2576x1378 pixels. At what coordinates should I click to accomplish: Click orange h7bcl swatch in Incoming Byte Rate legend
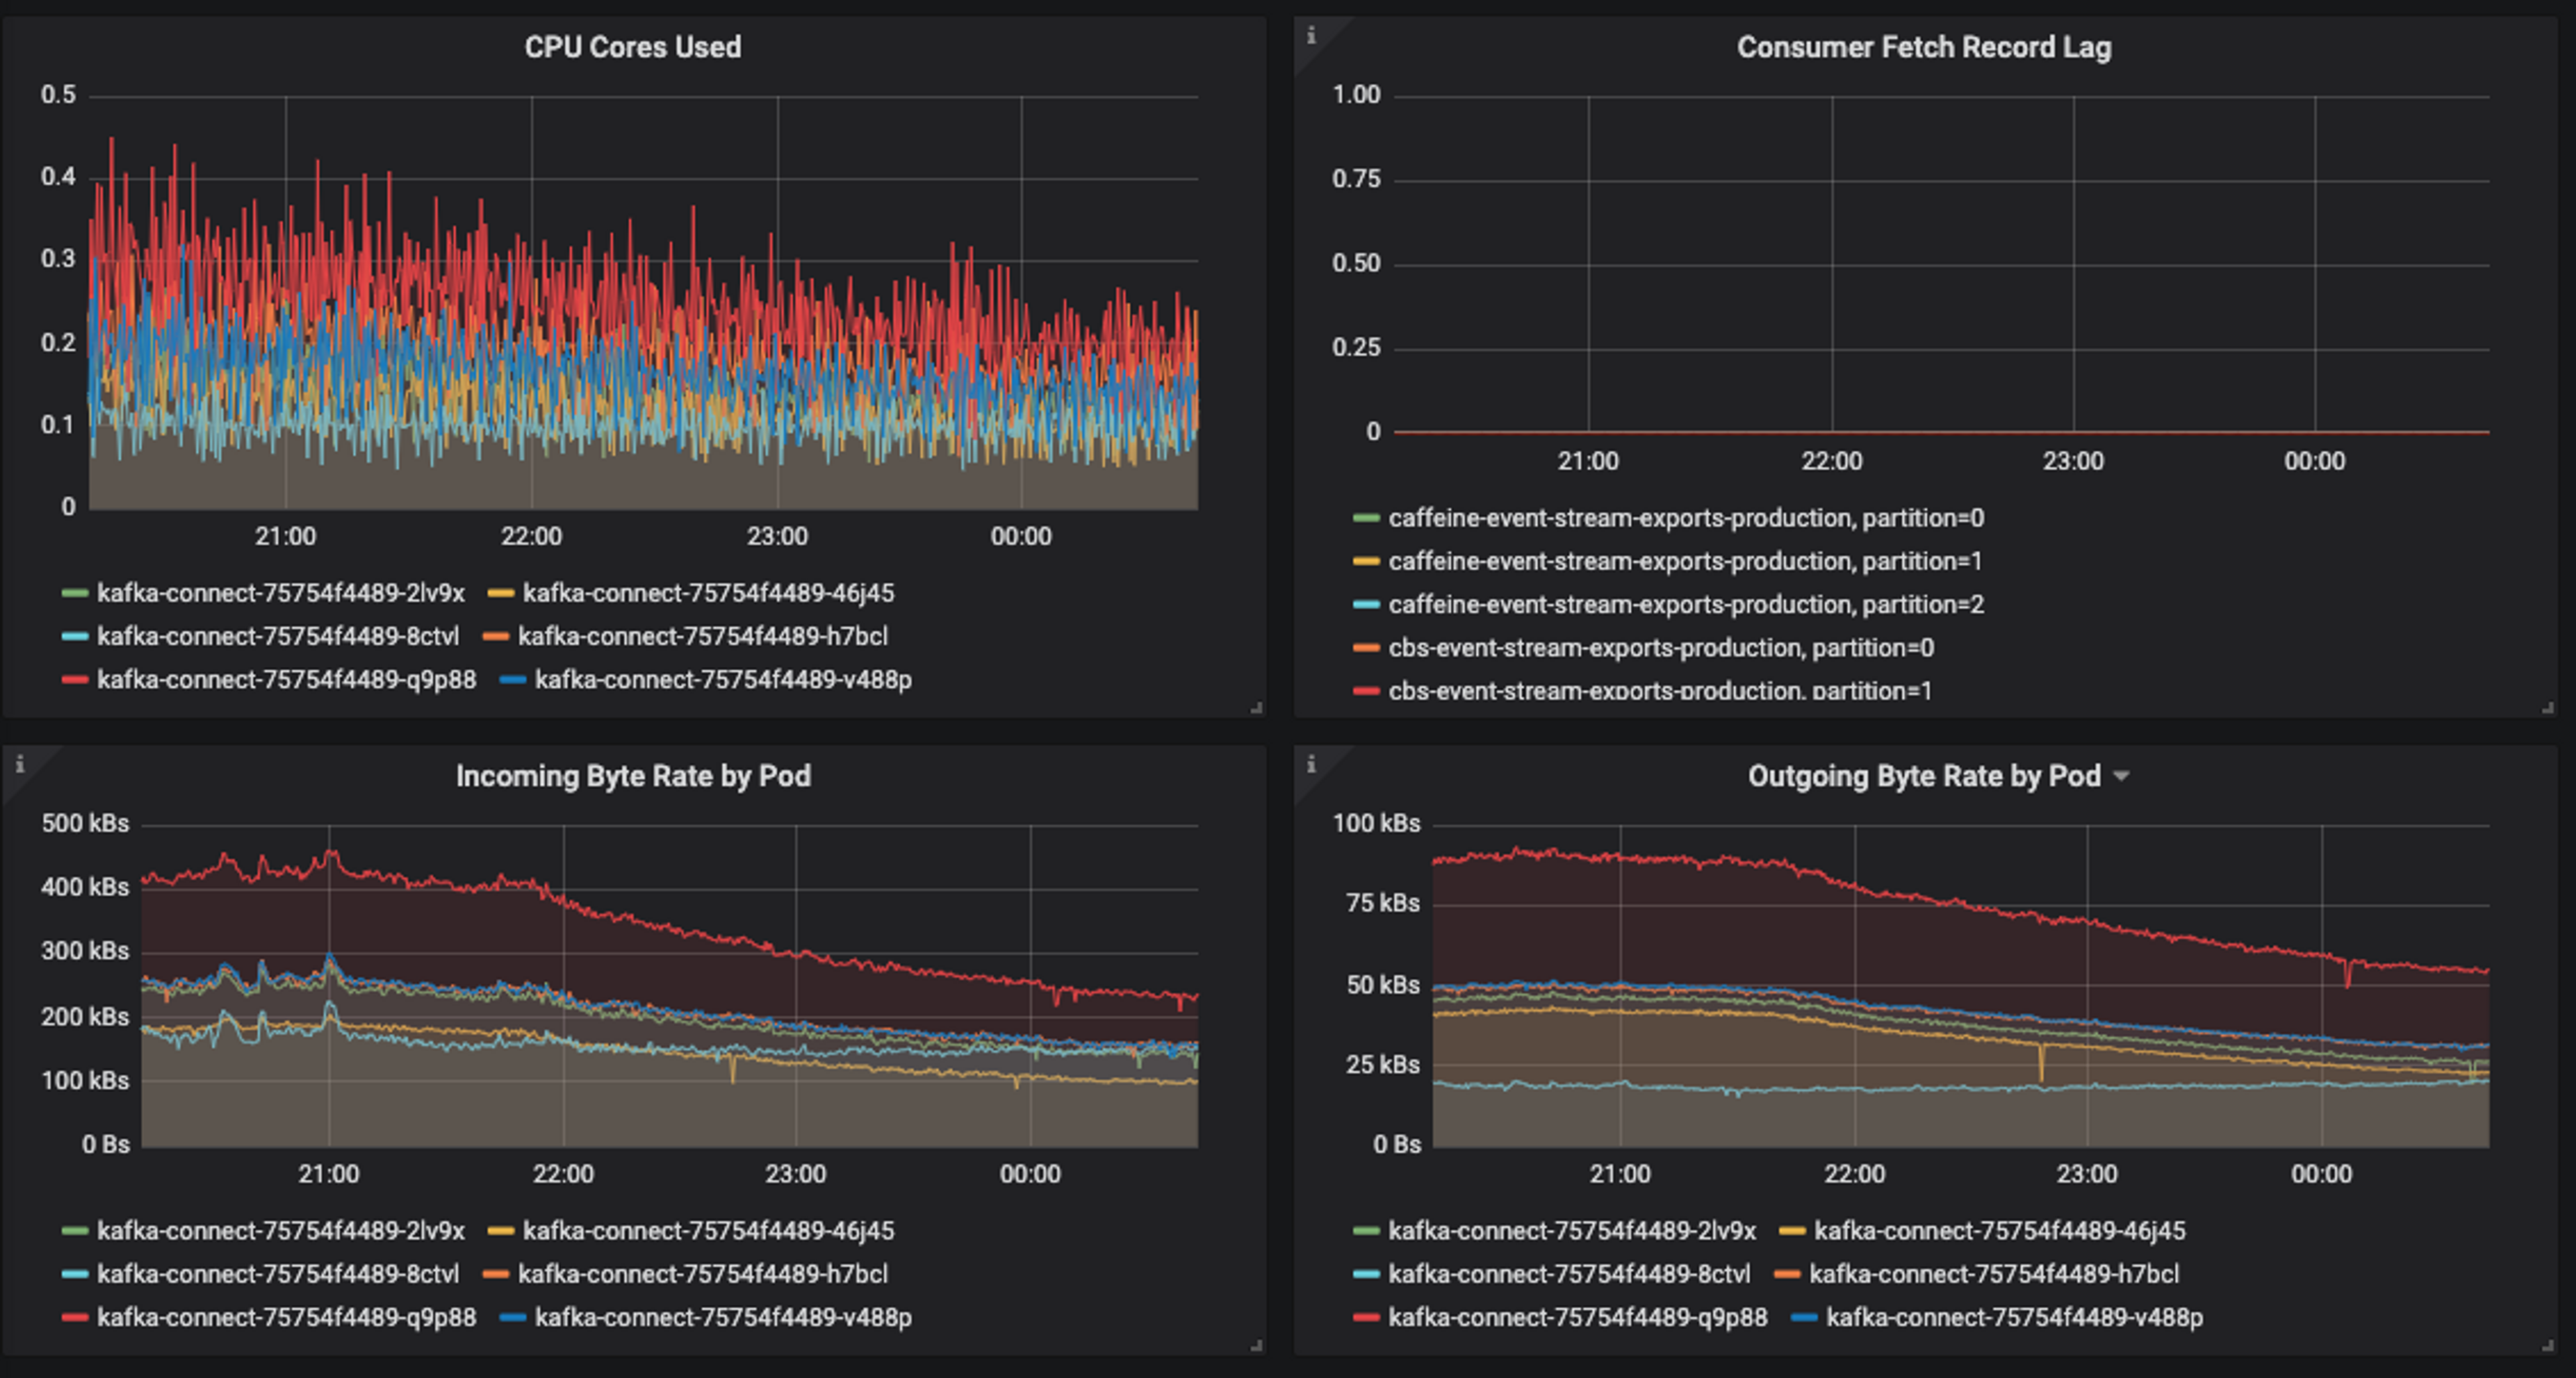click(x=496, y=1274)
